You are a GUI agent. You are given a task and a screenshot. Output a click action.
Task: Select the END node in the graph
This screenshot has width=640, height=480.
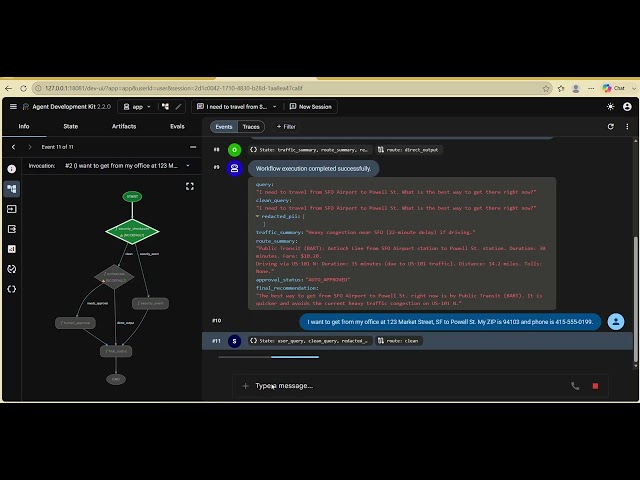(116, 379)
